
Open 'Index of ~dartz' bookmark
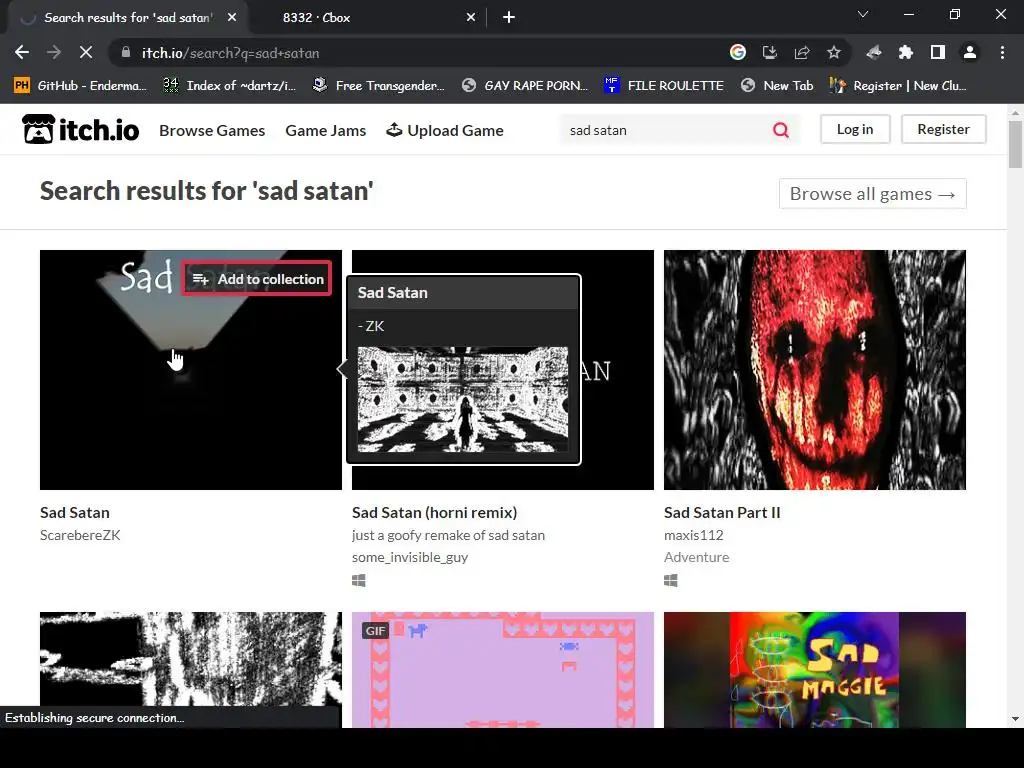(229, 86)
